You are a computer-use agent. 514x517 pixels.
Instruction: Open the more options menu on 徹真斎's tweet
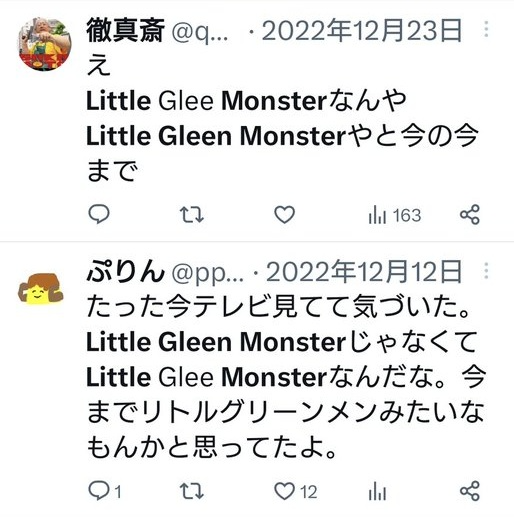[486, 29]
